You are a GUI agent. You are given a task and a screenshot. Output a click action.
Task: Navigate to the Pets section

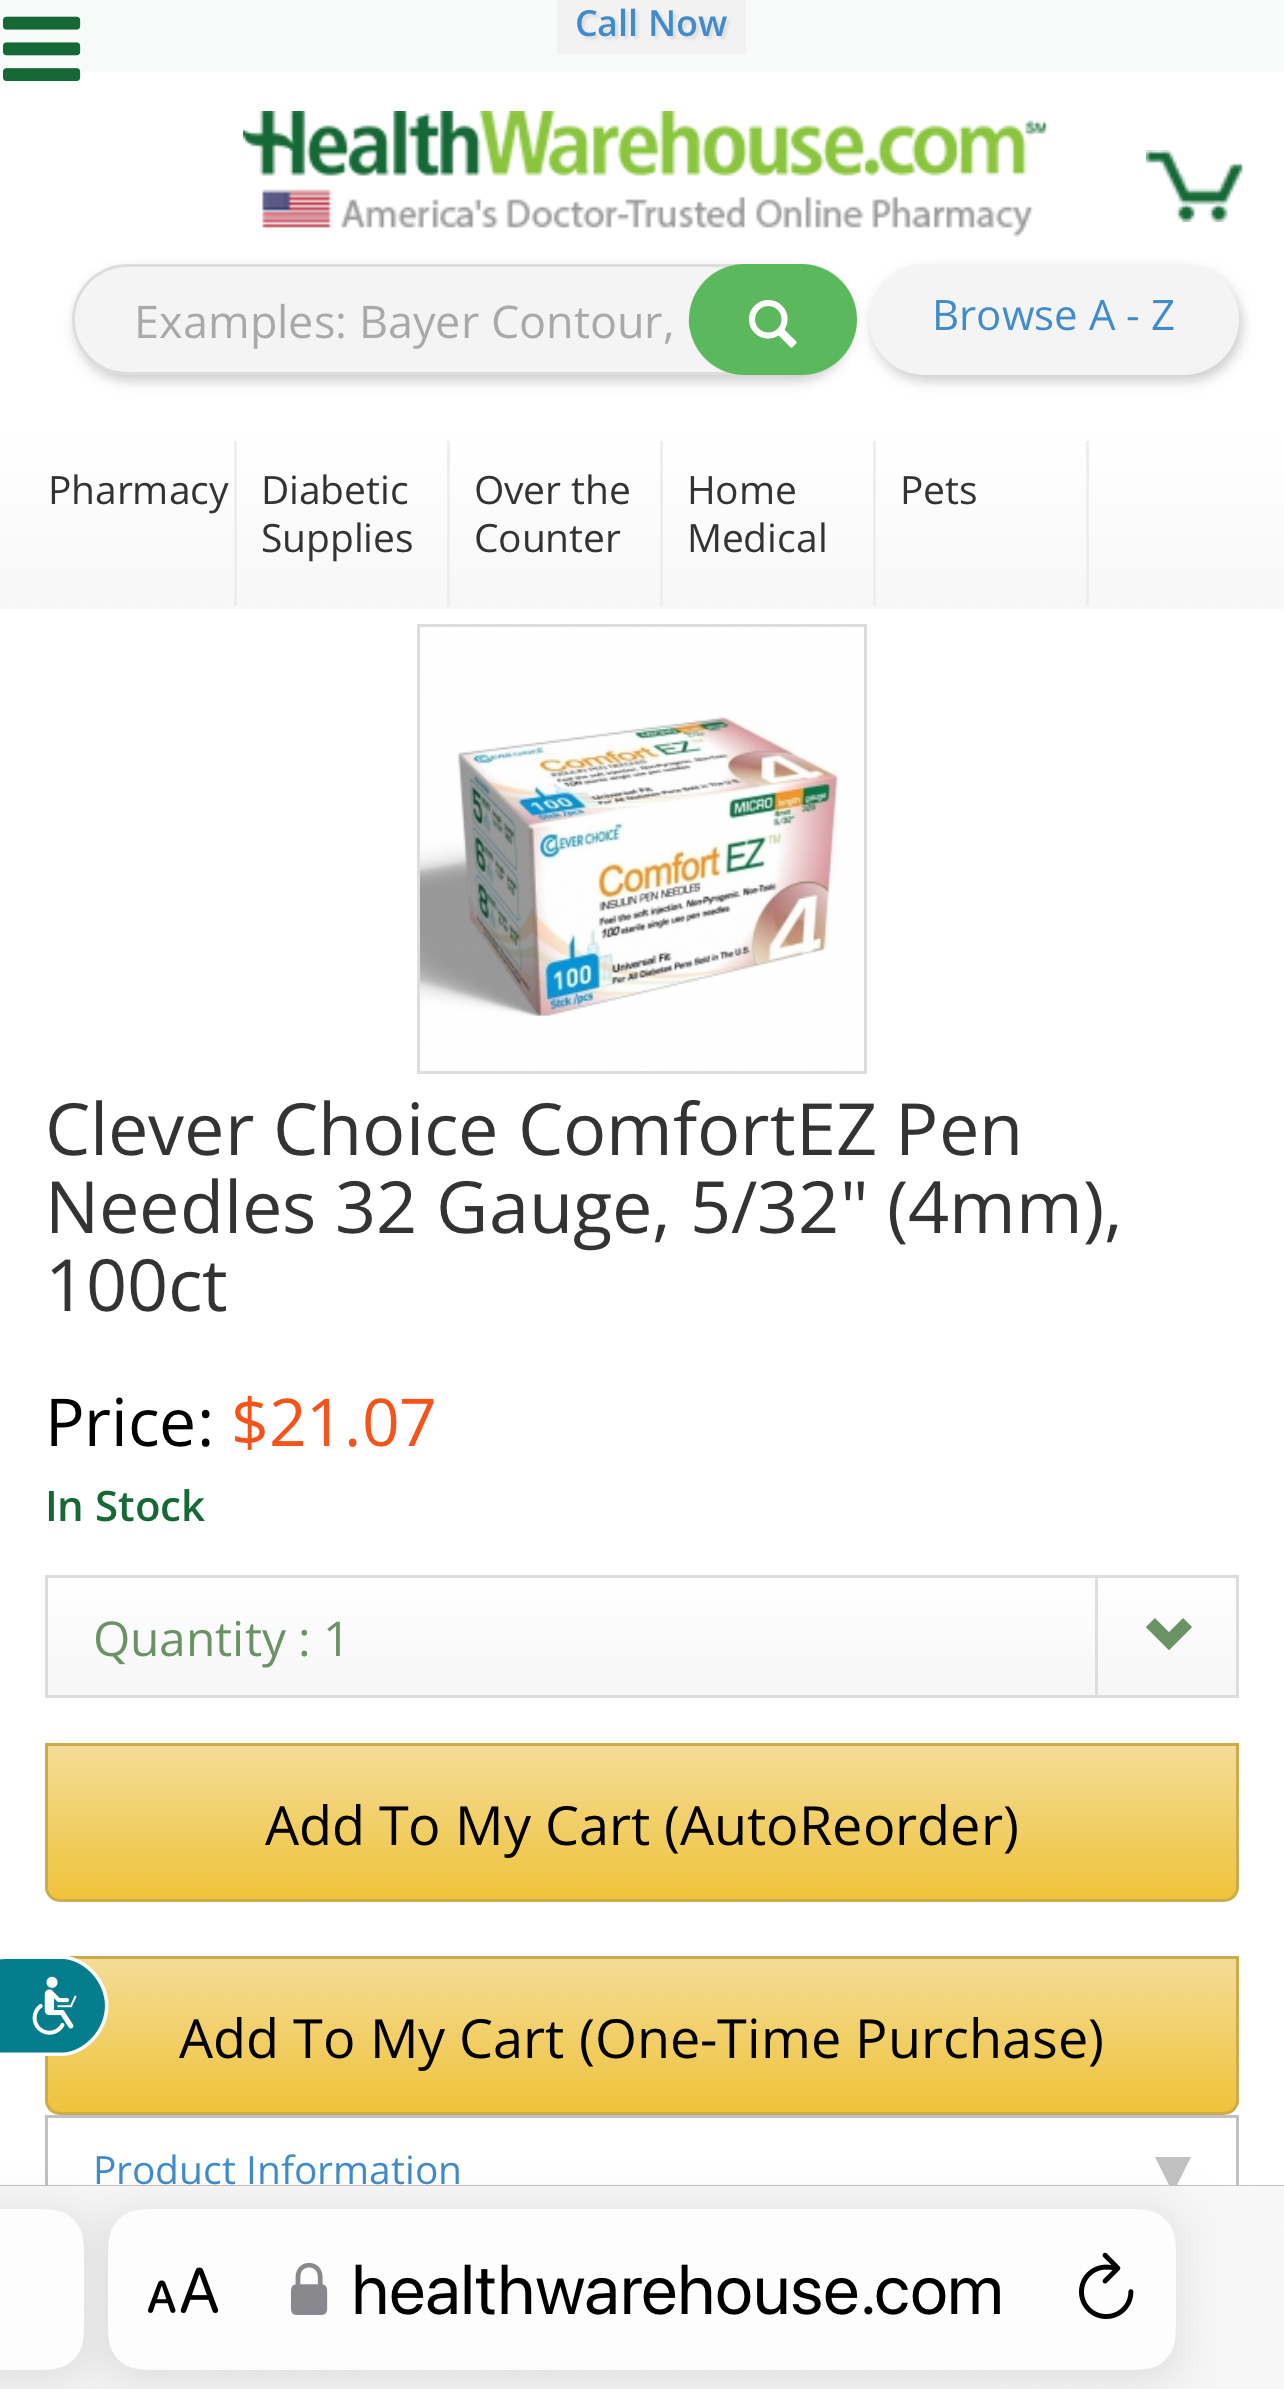tap(938, 491)
